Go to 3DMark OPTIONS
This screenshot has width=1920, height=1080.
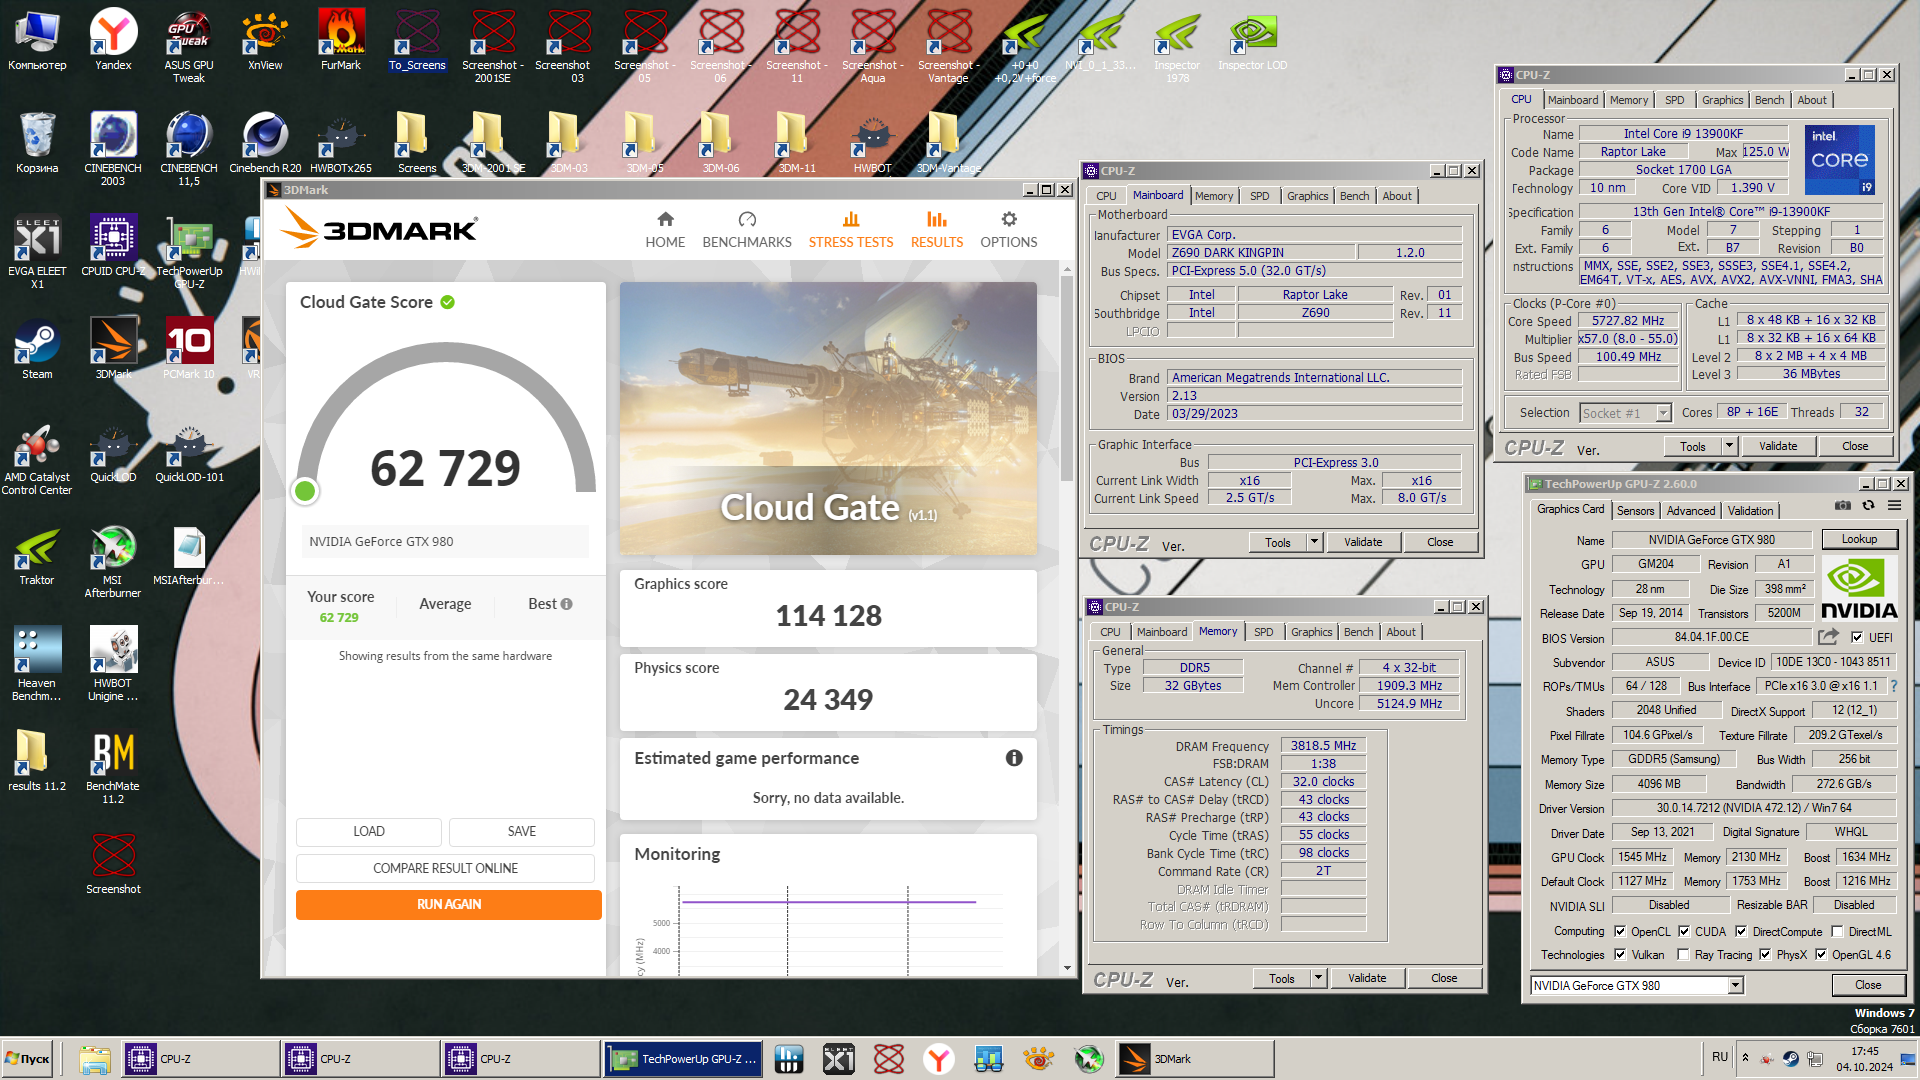pos(1009,230)
